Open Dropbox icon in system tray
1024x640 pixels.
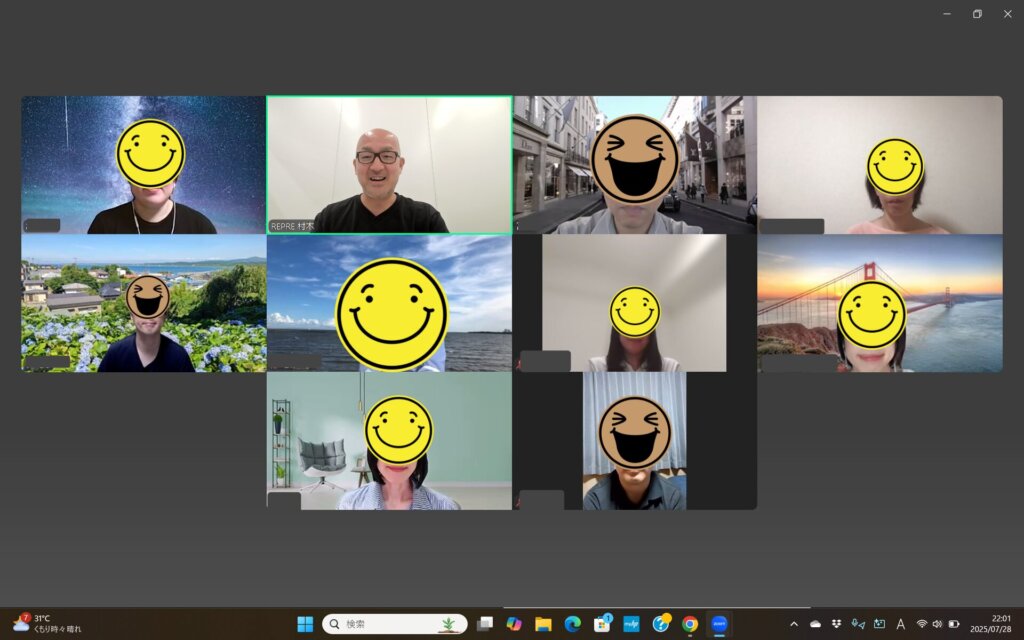837,624
